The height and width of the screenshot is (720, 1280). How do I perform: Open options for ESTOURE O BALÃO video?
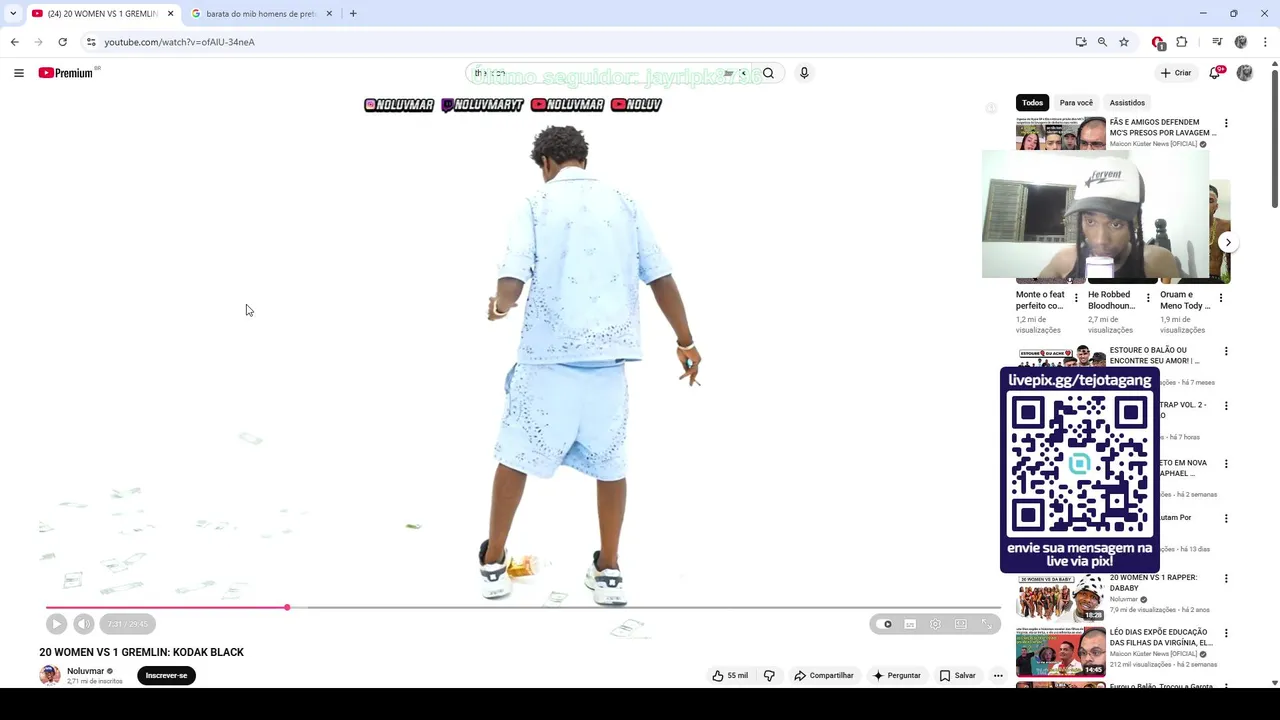1226,352
